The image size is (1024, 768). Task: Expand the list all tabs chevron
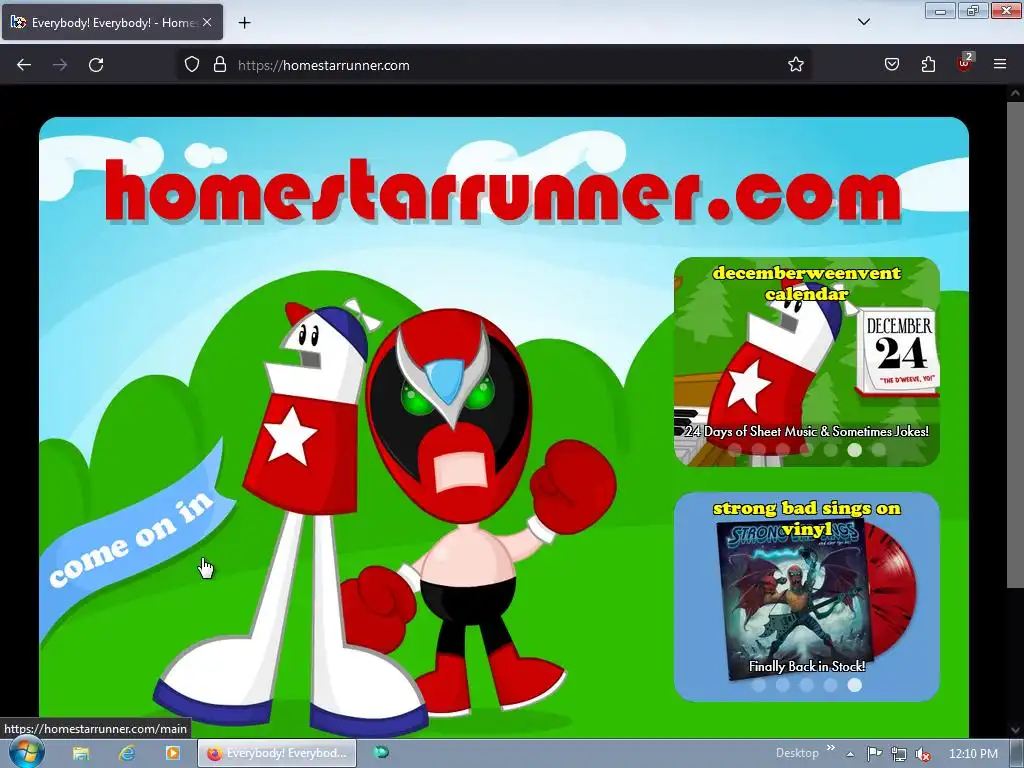tap(864, 22)
